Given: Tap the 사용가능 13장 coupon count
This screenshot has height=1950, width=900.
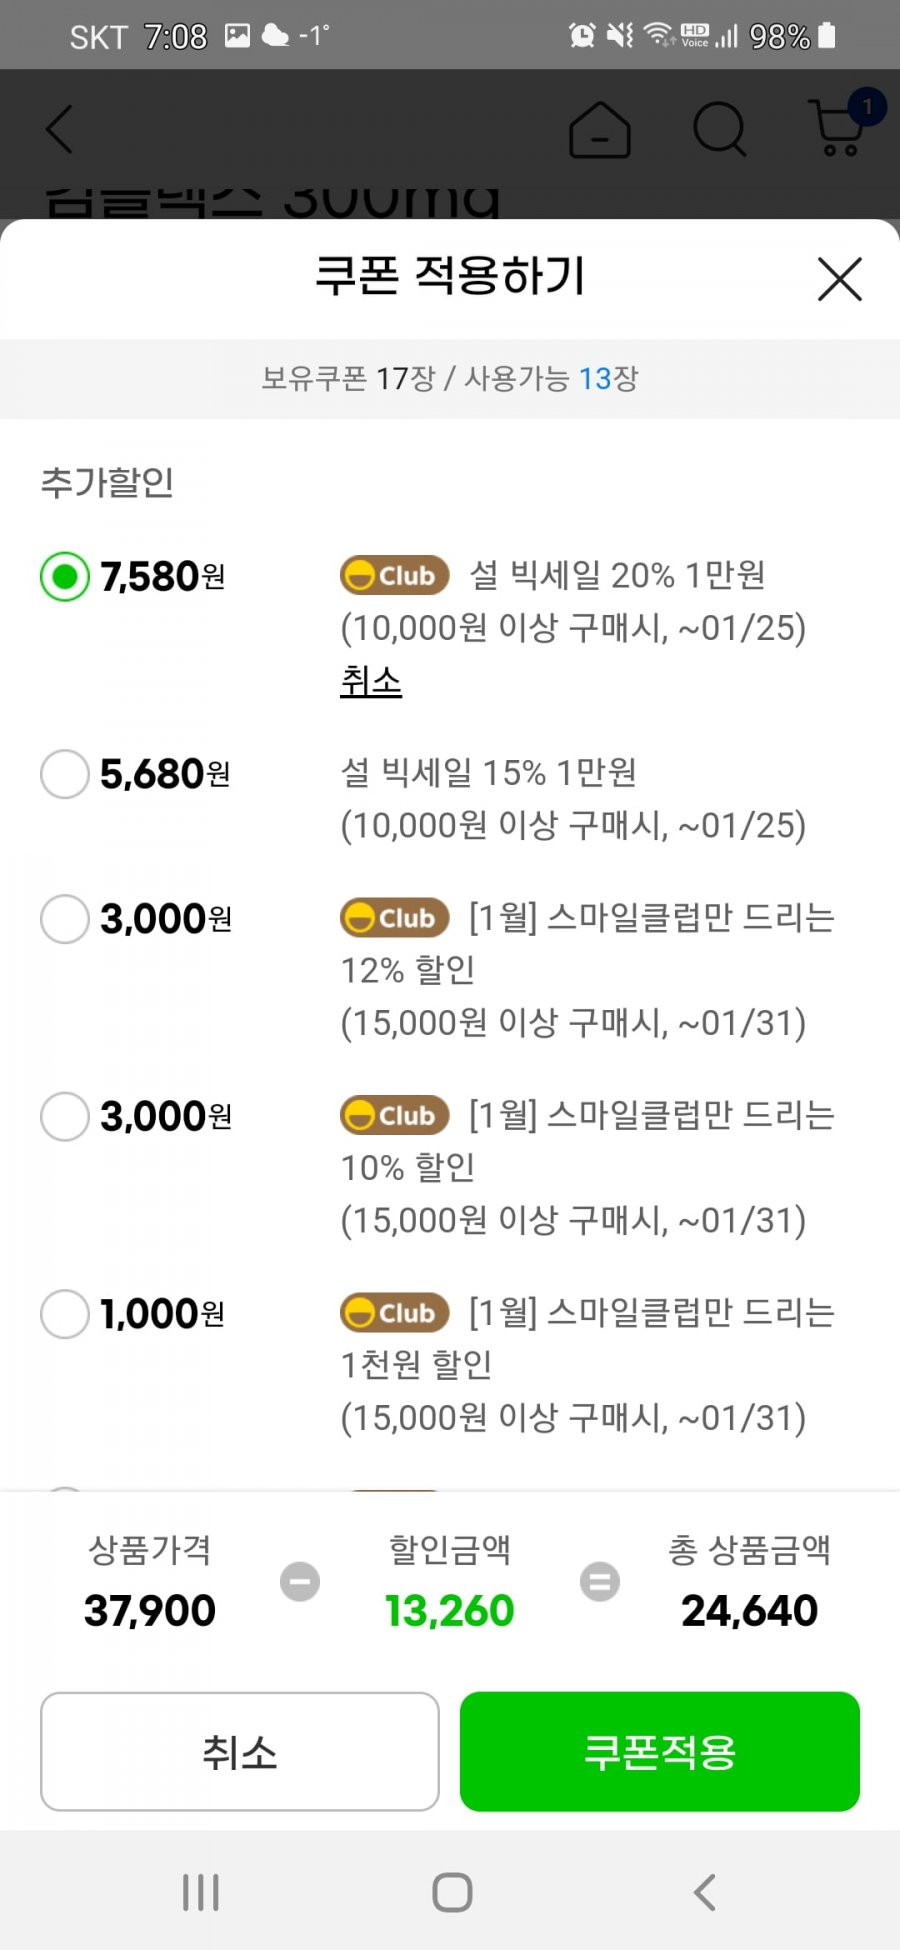Looking at the screenshot, I should click(551, 378).
